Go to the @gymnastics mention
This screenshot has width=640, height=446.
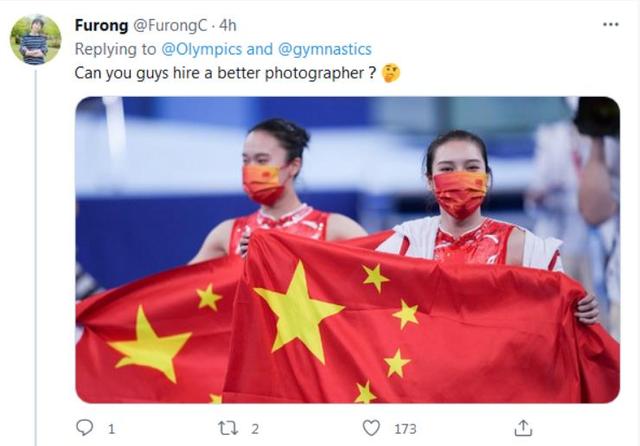(x=324, y=49)
